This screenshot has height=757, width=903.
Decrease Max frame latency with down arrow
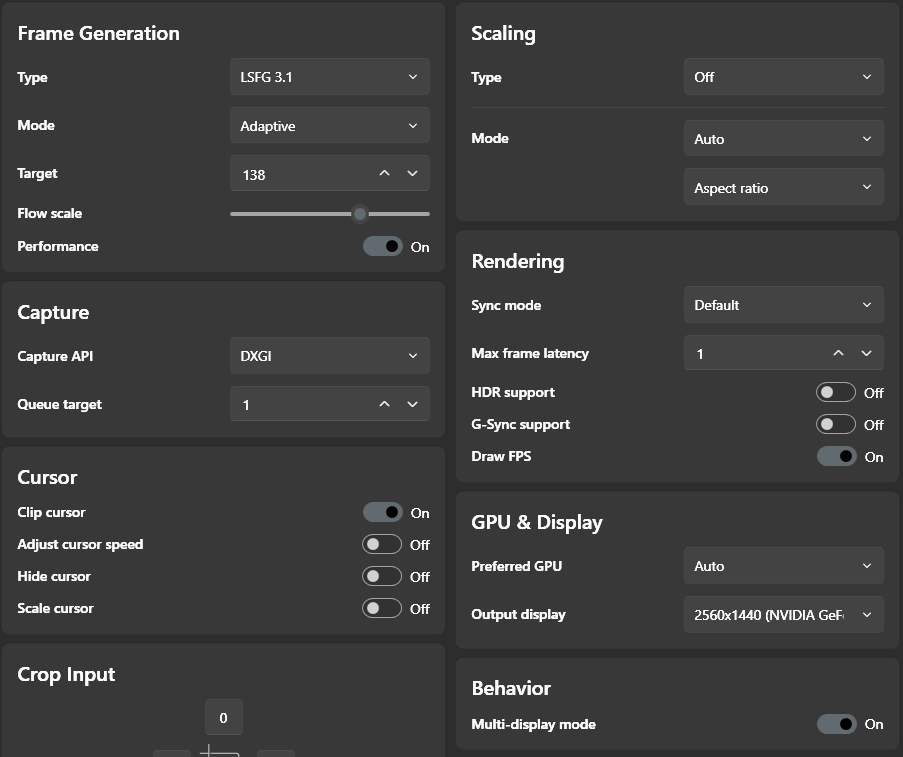(867, 353)
